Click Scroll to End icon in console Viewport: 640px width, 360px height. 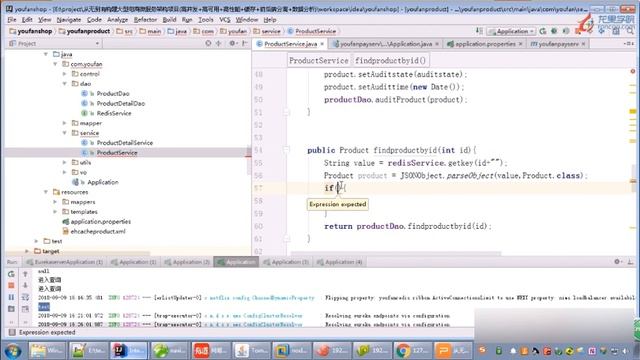click(x=25, y=309)
